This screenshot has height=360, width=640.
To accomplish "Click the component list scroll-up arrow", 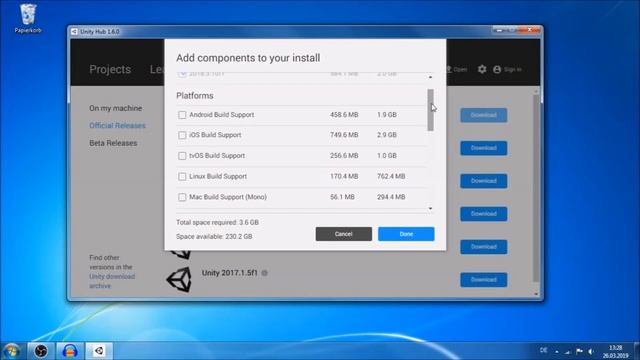I will pyautogui.click(x=430, y=77).
